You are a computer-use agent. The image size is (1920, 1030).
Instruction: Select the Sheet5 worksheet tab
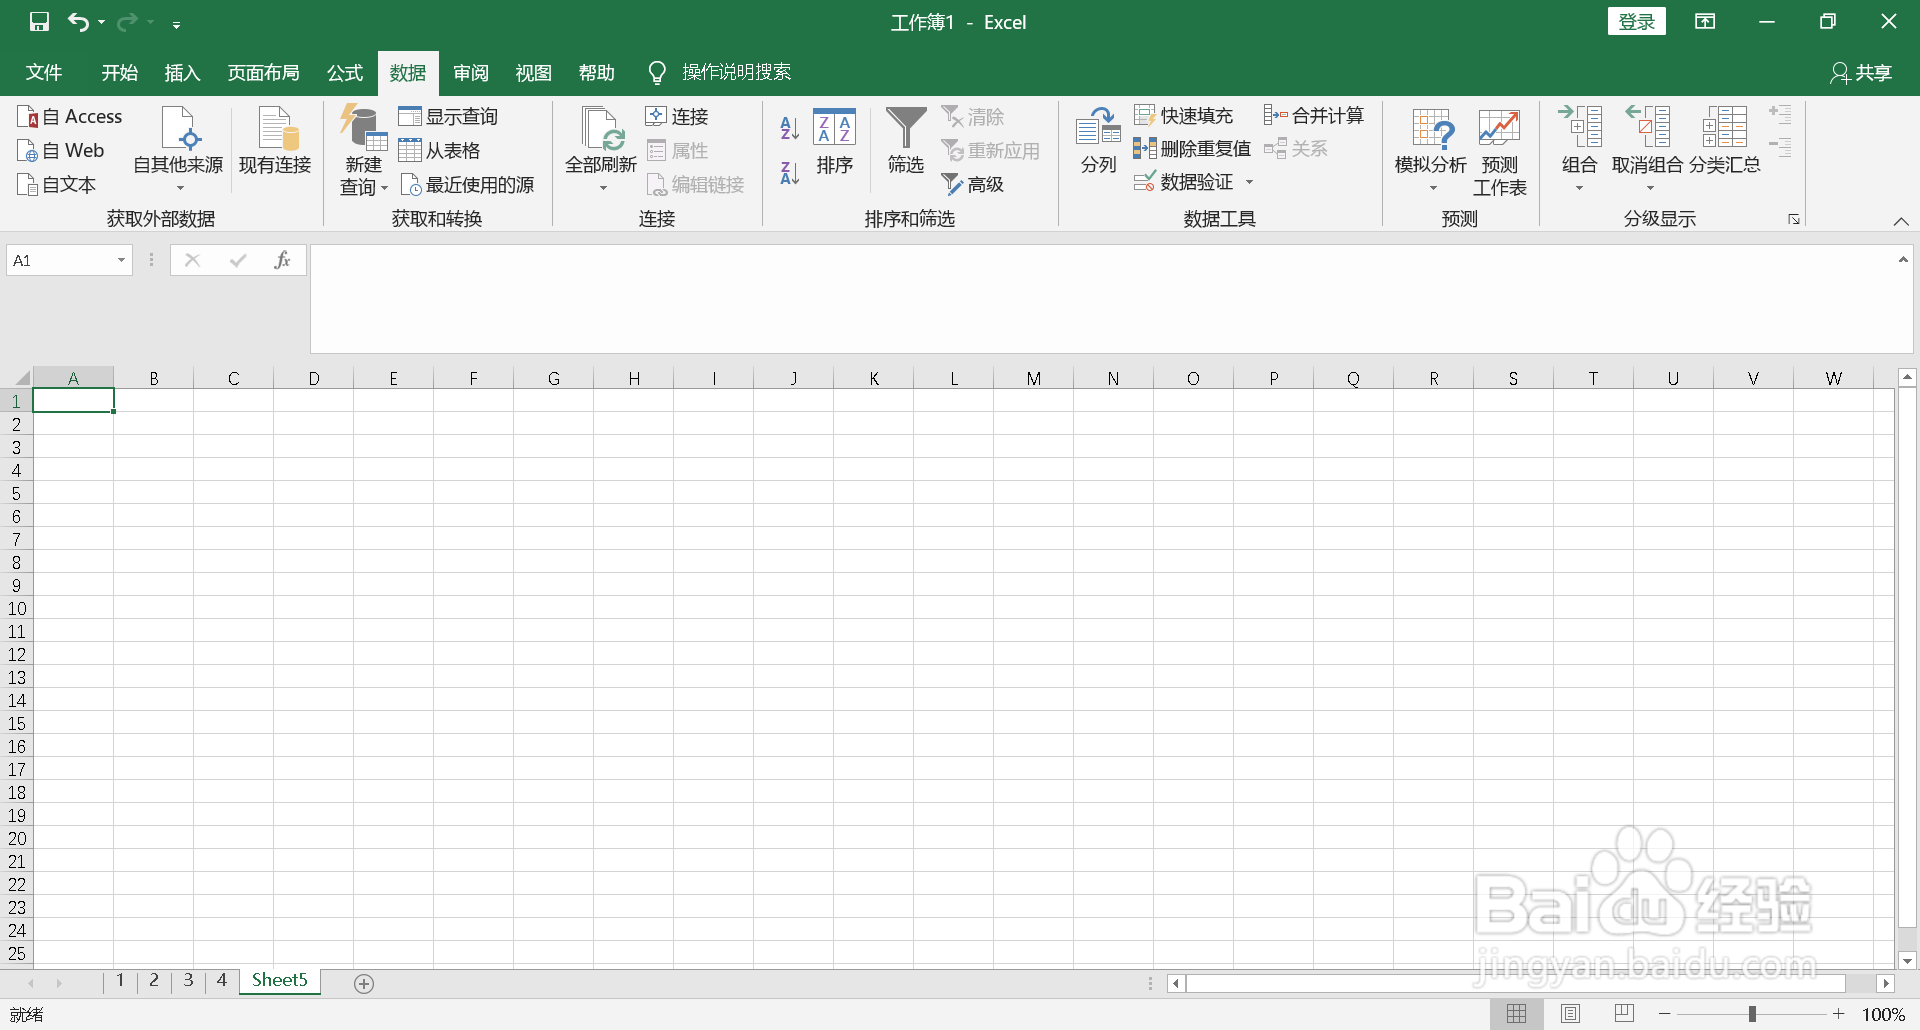point(279,980)
